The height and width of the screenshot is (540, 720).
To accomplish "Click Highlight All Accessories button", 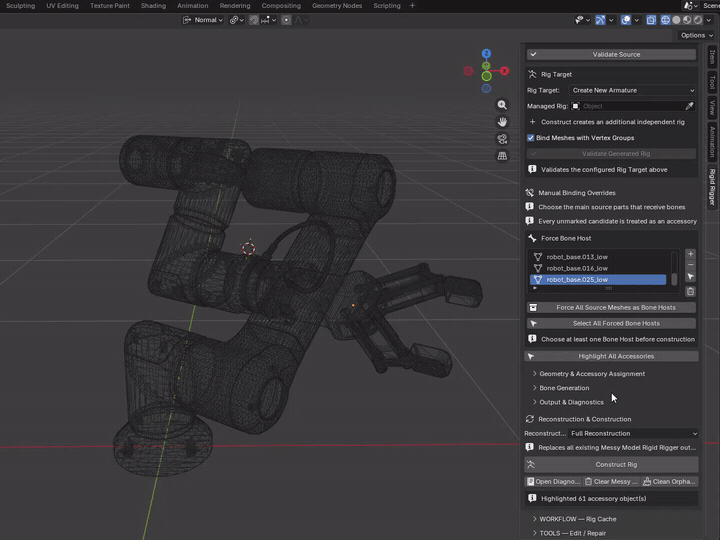I will [611, 356].
